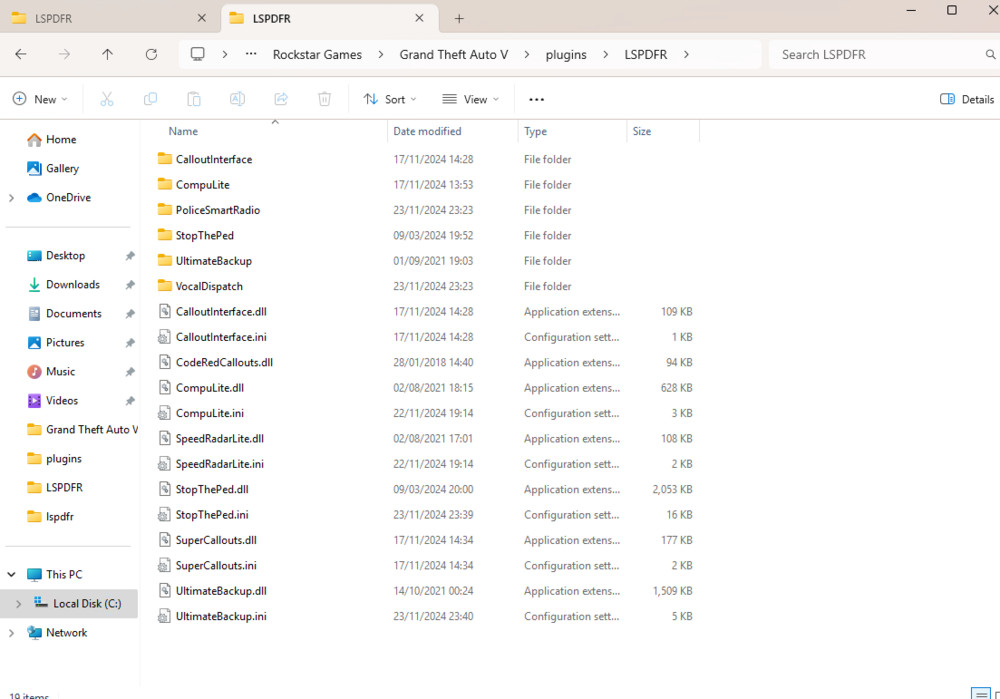1000x699 pixels.
Task: Click the Delete icon on the toolbar
Action: coord(322,99)
